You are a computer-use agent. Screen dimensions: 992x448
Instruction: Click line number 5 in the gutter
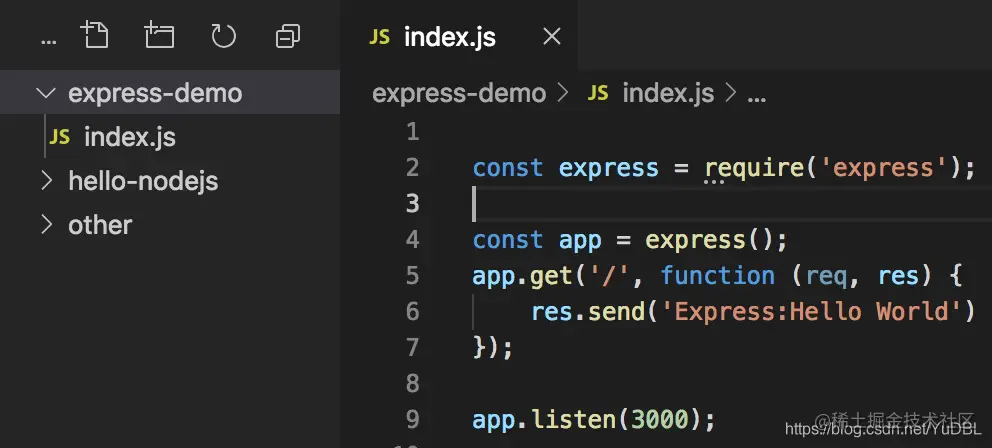(412, 277)
